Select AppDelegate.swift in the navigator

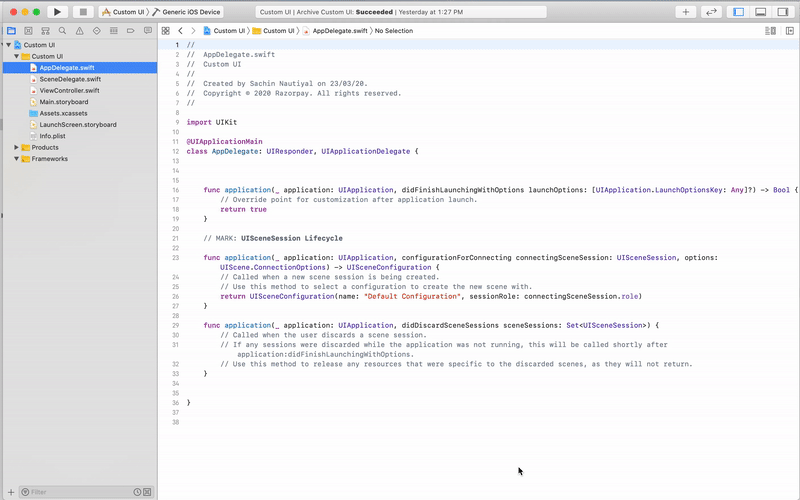(x=80, y=67)
